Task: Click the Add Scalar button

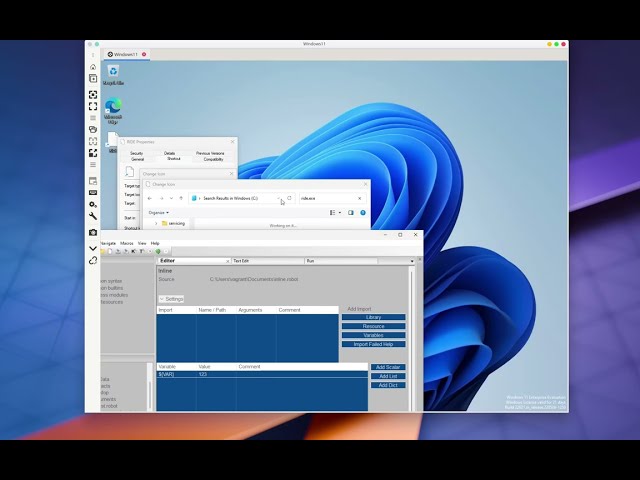Action: [x=388, y=367]
